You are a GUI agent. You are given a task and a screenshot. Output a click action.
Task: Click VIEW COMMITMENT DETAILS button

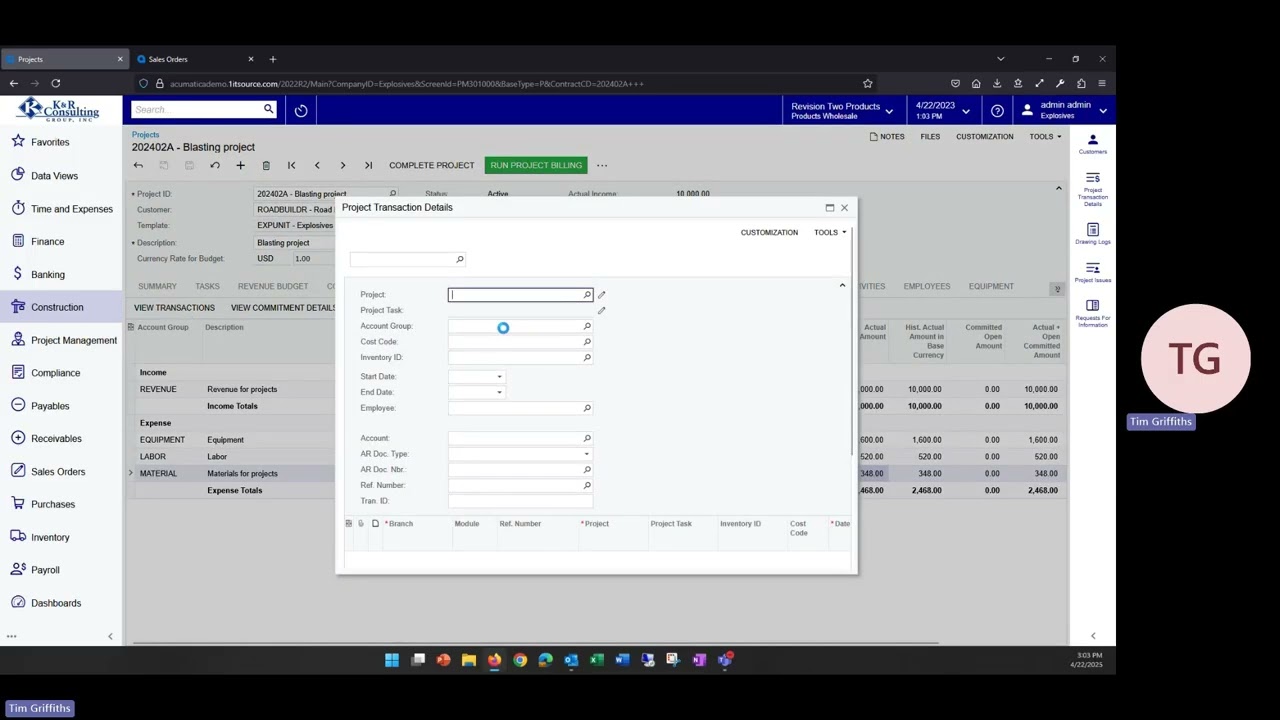point(283,308)
